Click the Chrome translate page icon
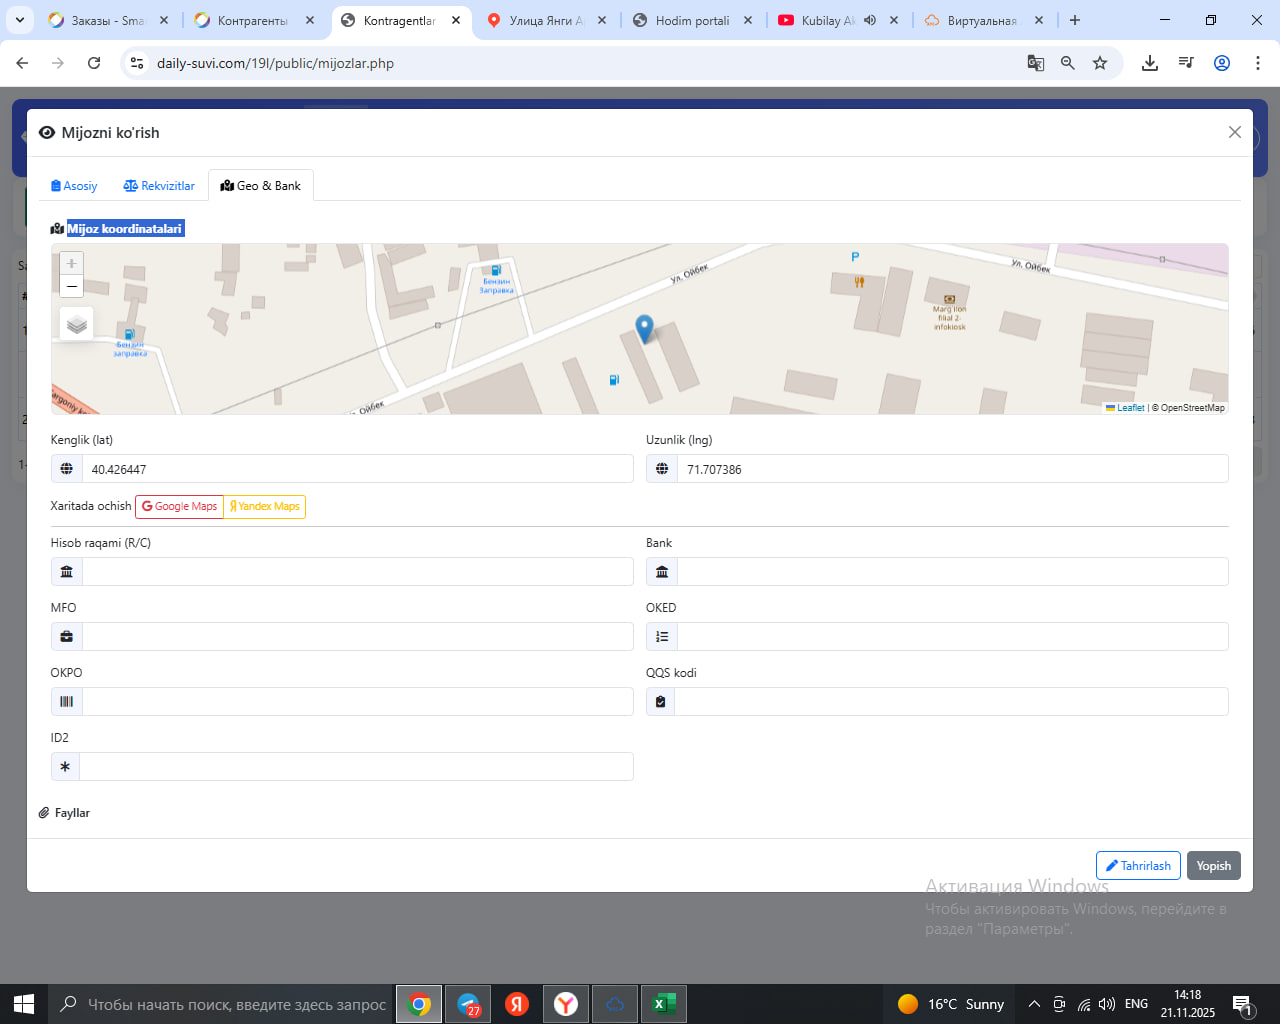1280x1024 pixels. pos(1036,63)
